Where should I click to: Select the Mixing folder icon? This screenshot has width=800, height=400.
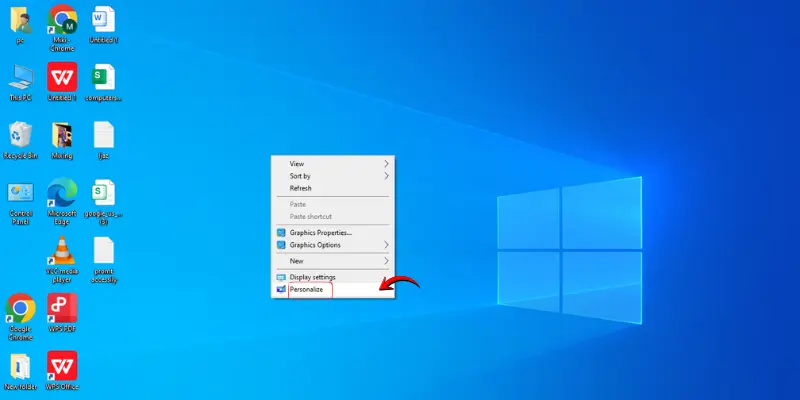62,135
